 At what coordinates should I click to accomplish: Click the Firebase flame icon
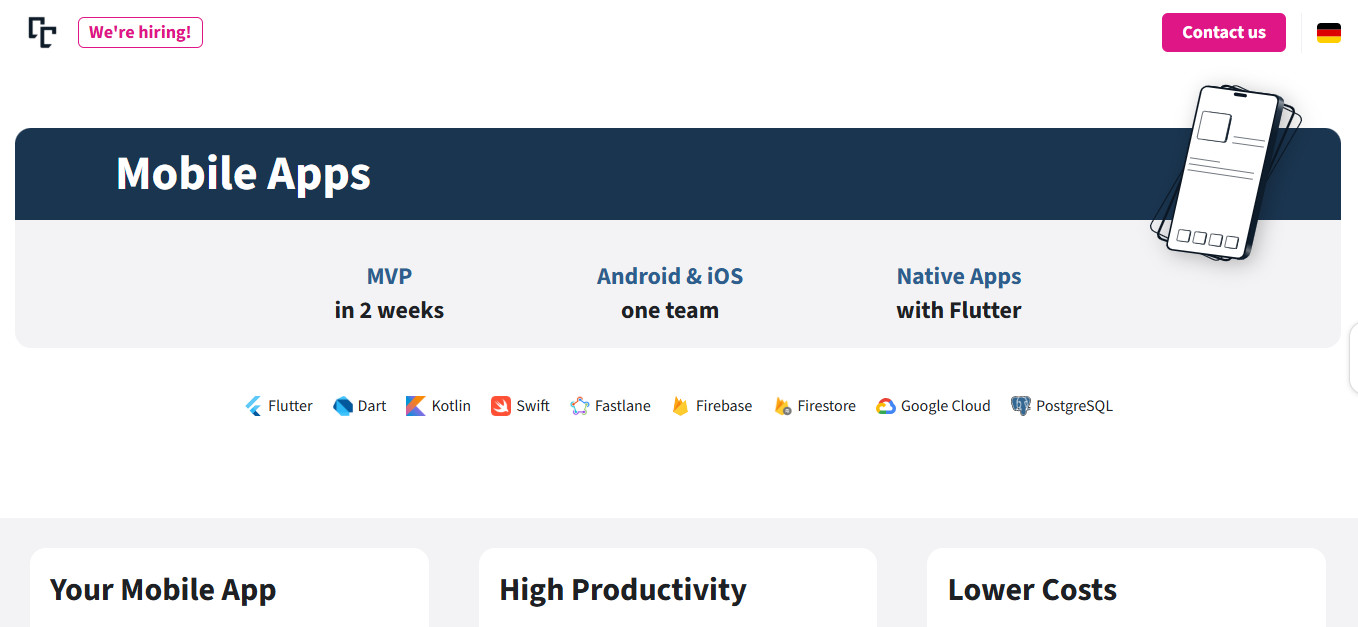680,406
